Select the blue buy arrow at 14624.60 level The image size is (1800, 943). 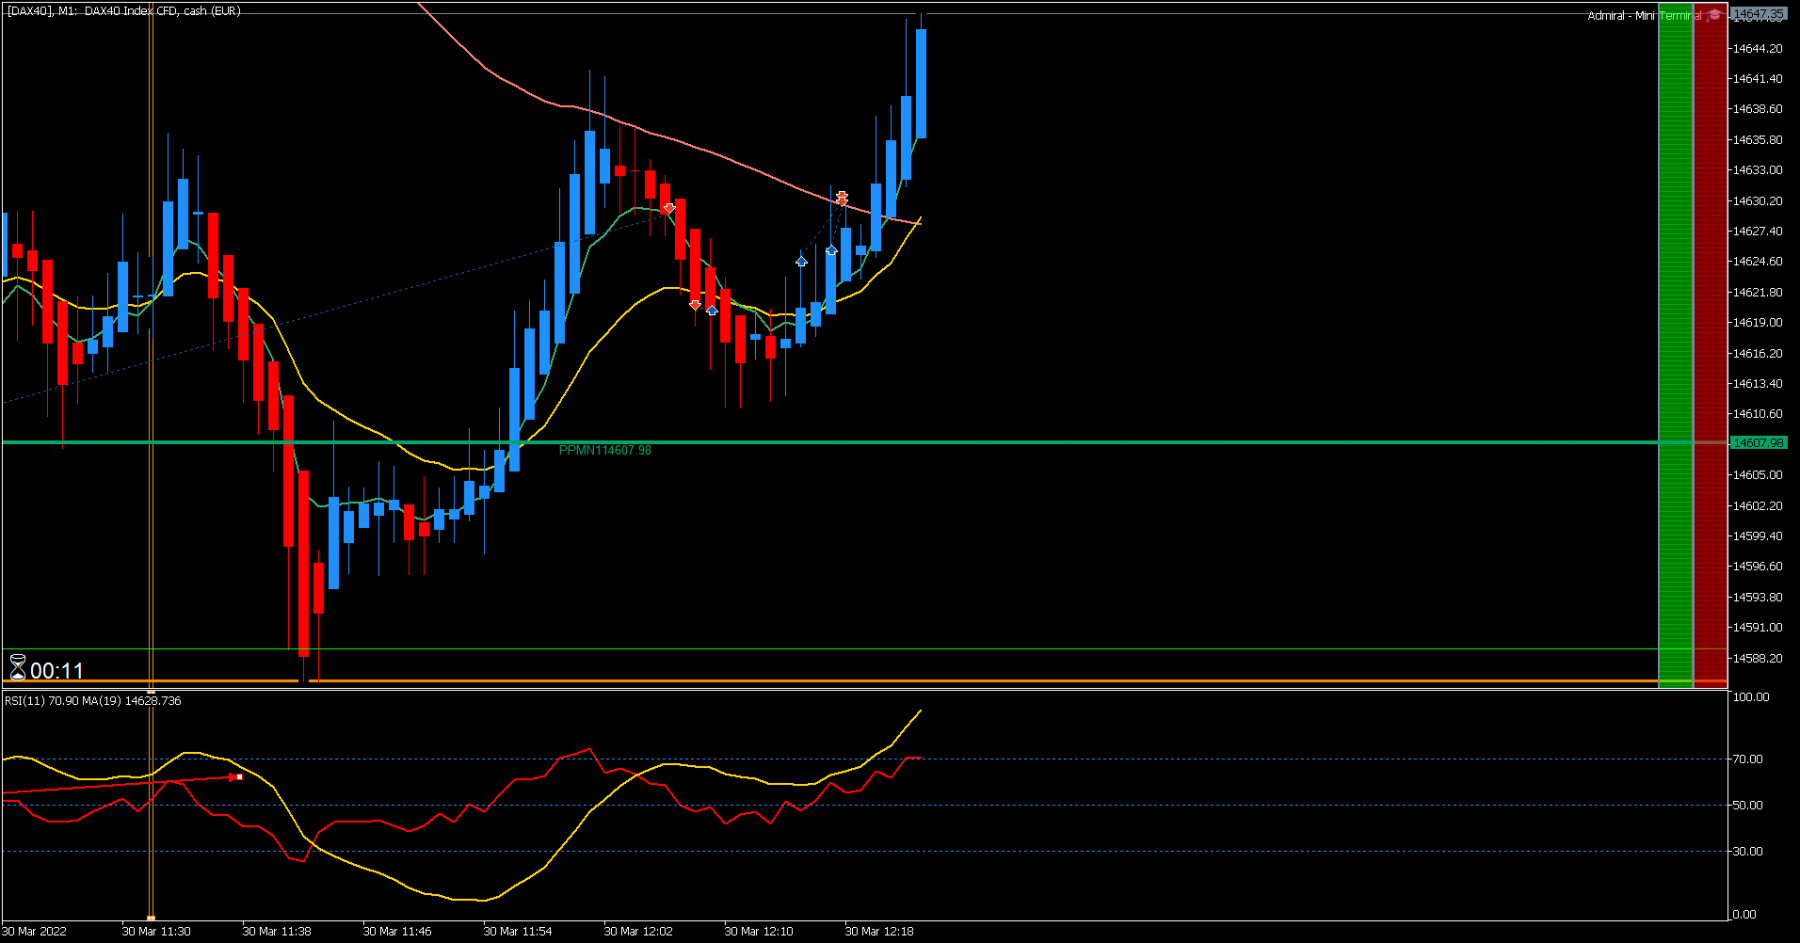[801, 261]
